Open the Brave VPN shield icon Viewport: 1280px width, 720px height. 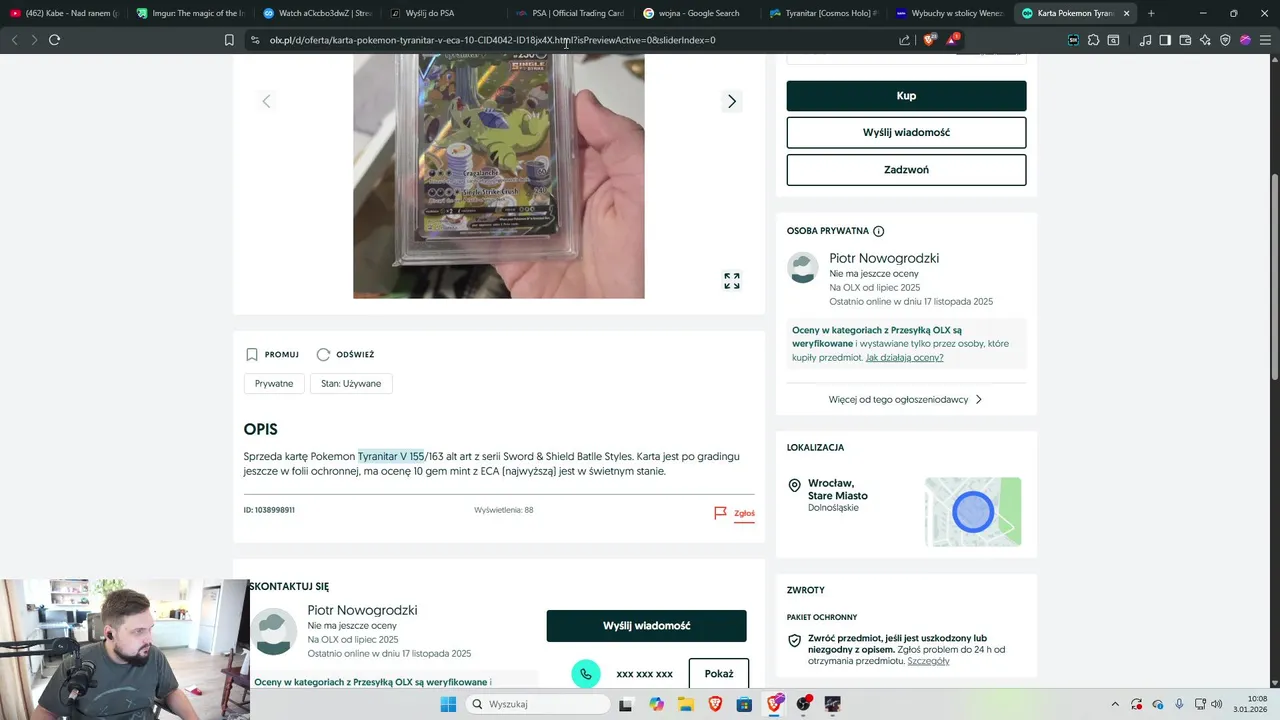click(x=1225, y=40)
